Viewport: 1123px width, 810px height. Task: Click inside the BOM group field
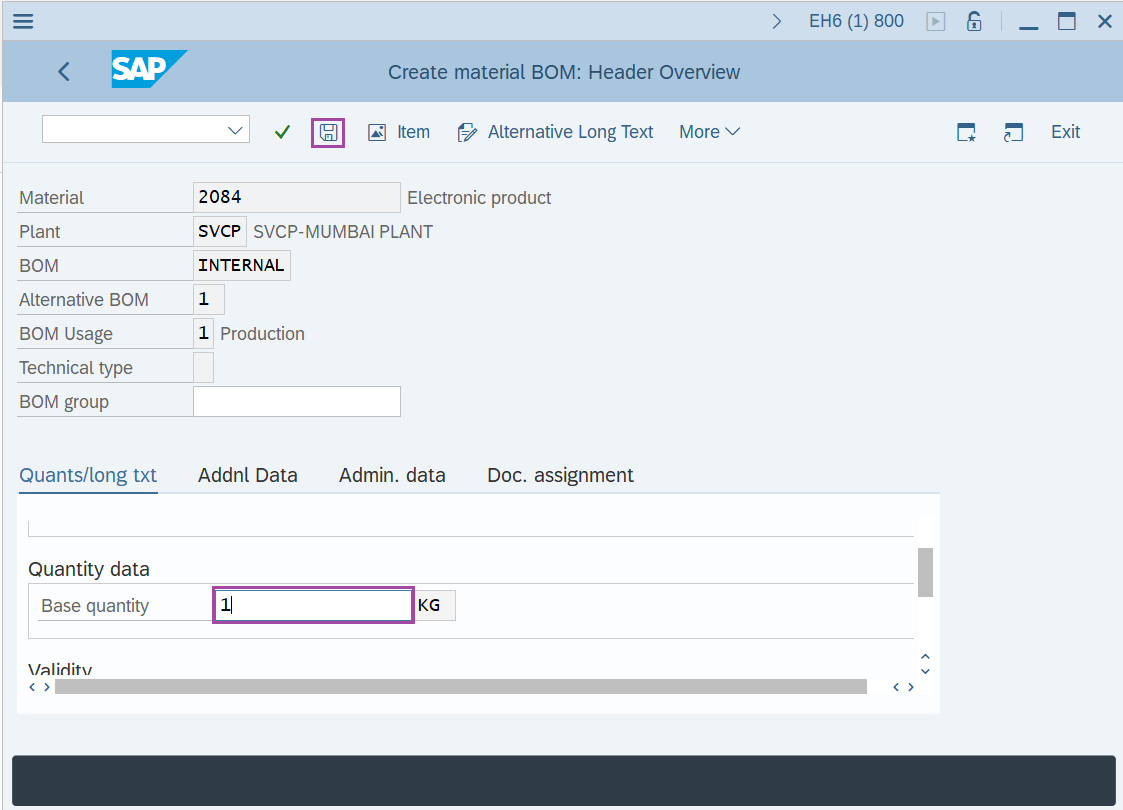pos(296,401)
